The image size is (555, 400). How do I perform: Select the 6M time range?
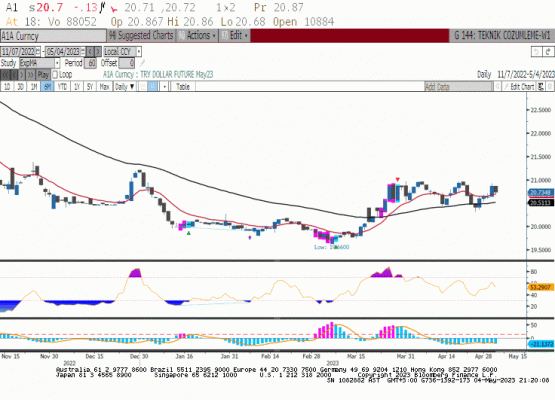click(47, 87)
